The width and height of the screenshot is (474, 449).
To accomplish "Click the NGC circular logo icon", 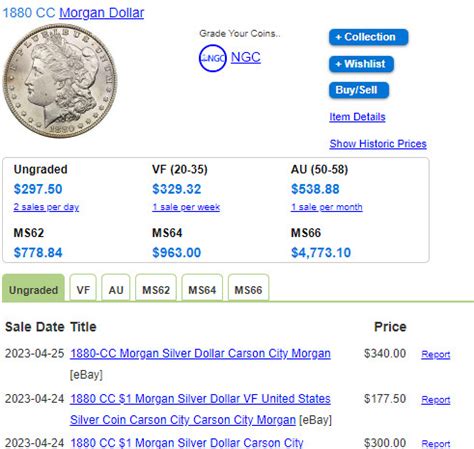I will (x=213, y=58).
